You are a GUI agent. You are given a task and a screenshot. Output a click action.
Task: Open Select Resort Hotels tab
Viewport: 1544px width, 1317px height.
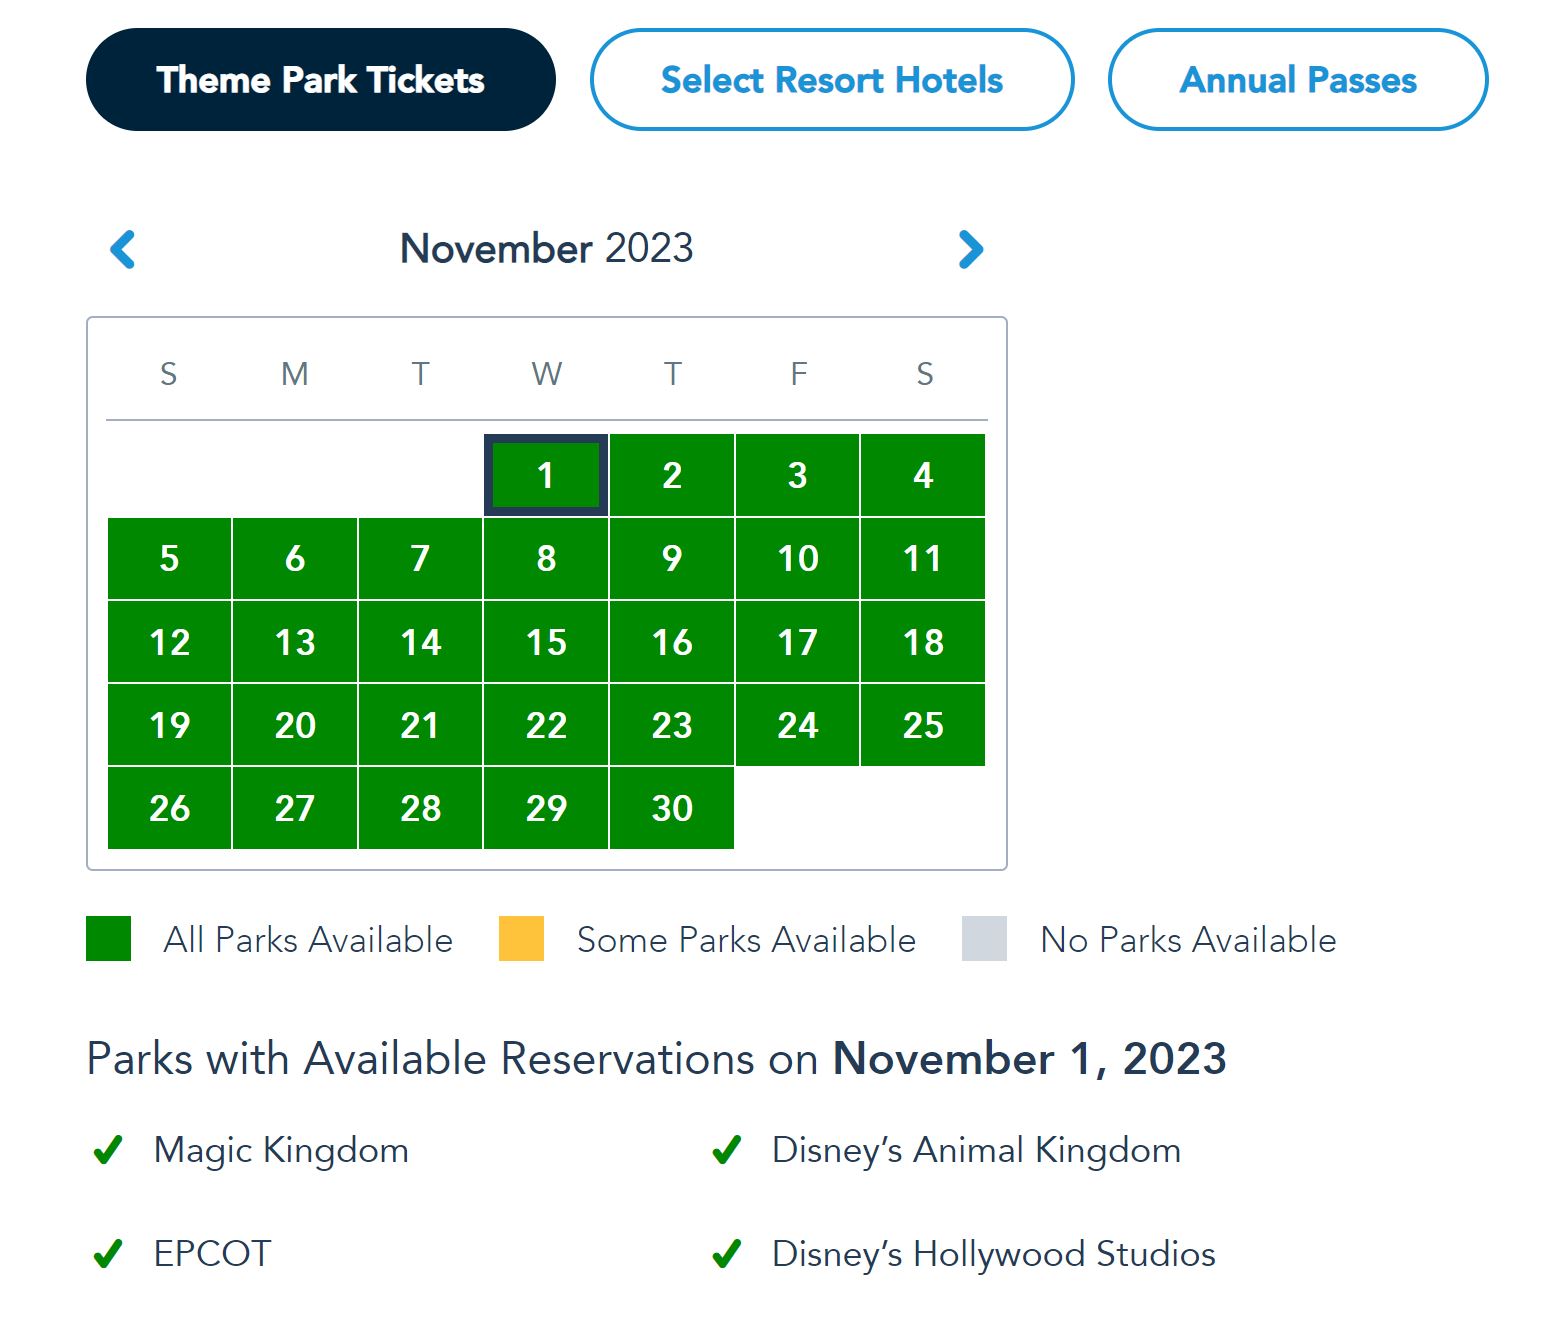pyautogui.click(x=831, y=80)
